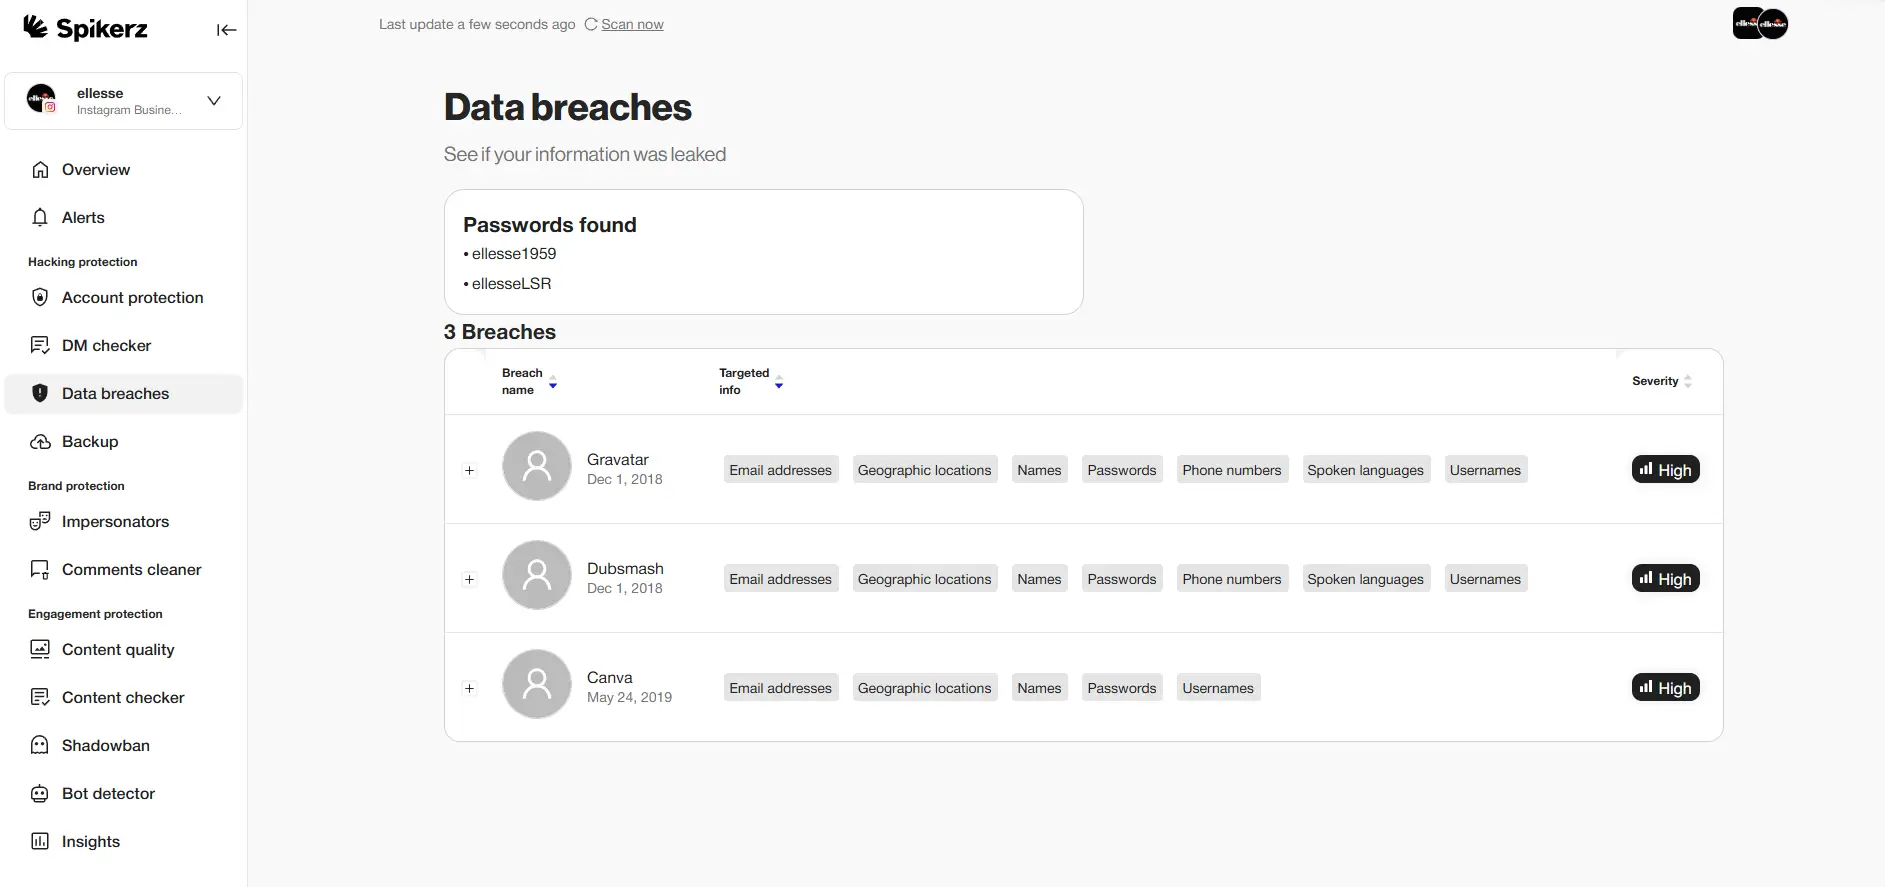Image resolution: width=1885 pixels, height=887 pixels.
Task: Go to Alerts
Action: pos(83,218)
